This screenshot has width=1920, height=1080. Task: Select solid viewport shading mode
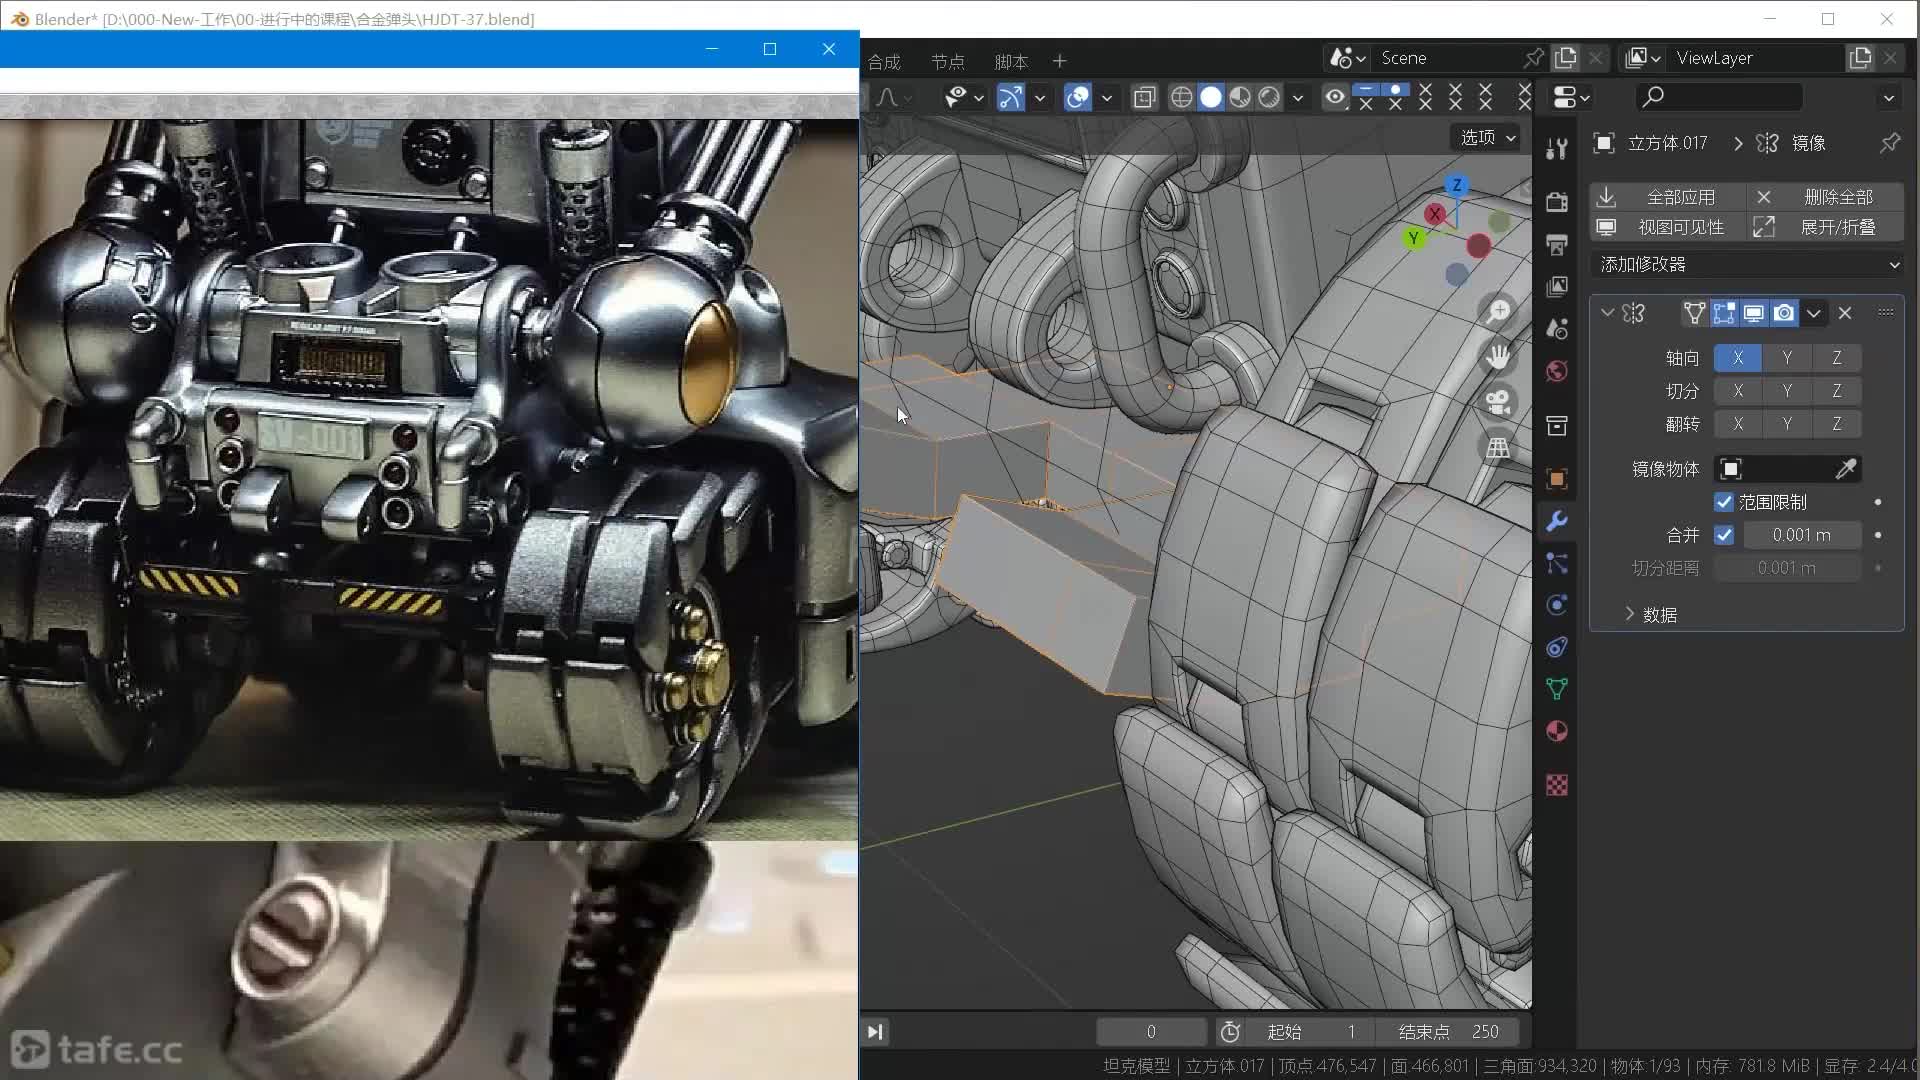pos(1210,97)
